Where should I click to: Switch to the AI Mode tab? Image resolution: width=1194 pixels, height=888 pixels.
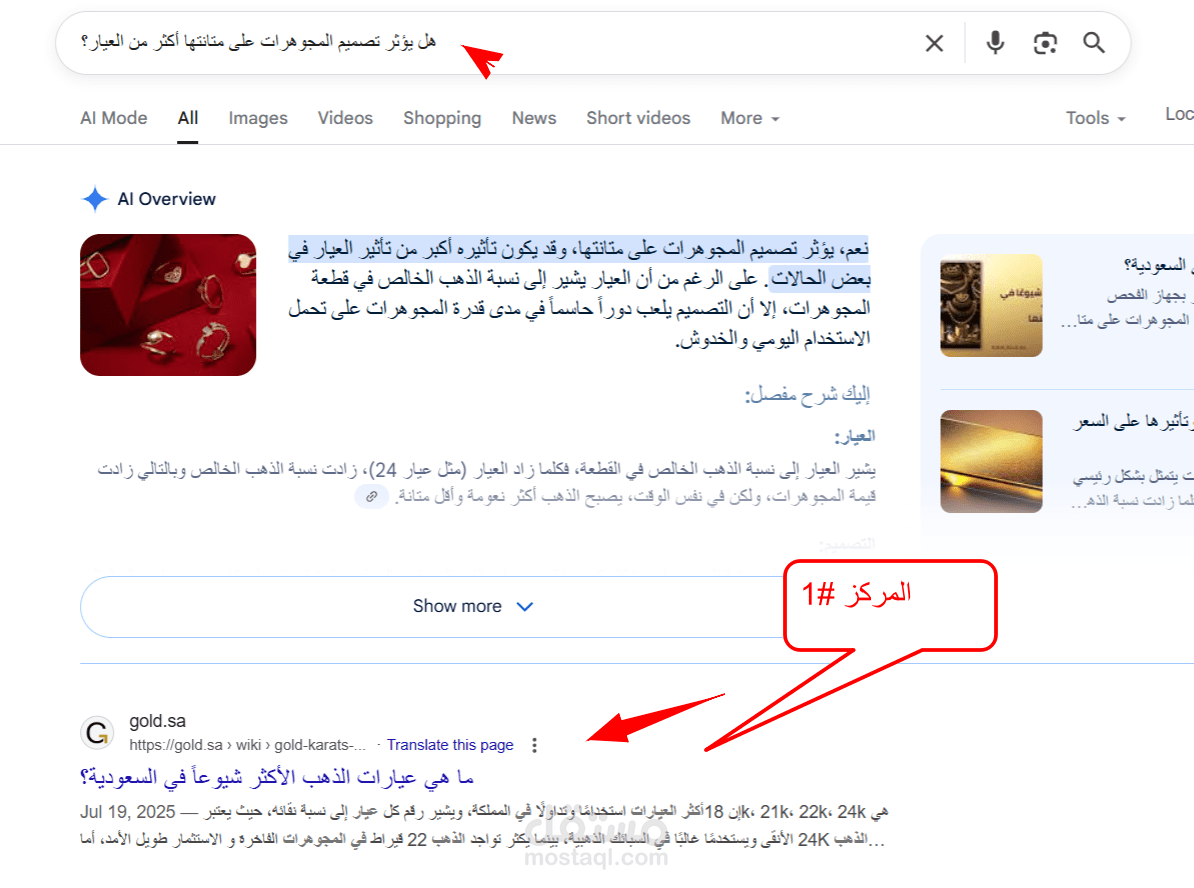(x=113, y=118)
